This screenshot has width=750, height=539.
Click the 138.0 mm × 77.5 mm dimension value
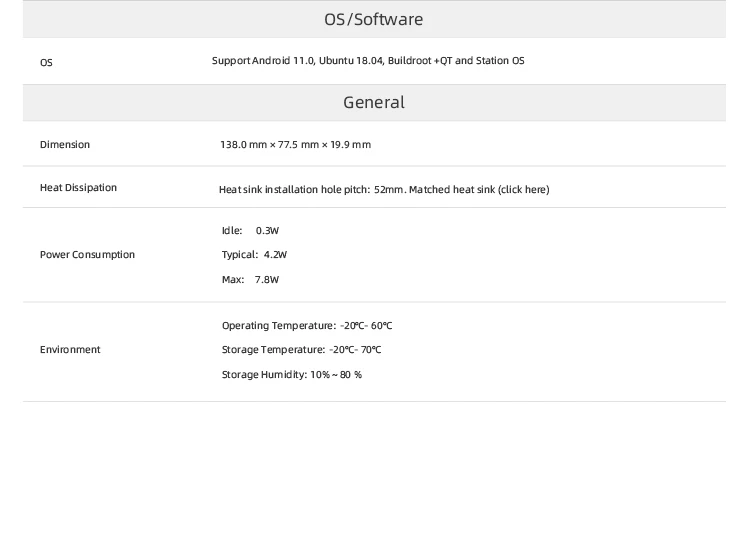[295, 145]
